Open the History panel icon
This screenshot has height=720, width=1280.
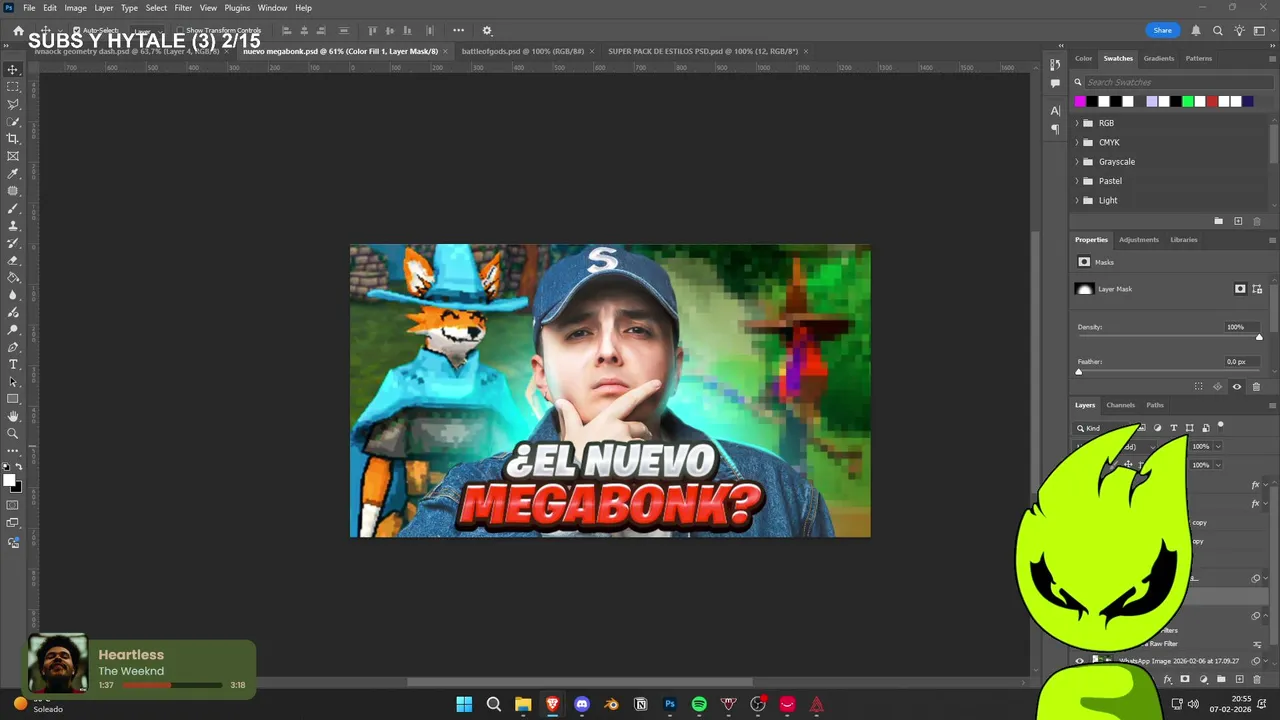coord(1055,65)
